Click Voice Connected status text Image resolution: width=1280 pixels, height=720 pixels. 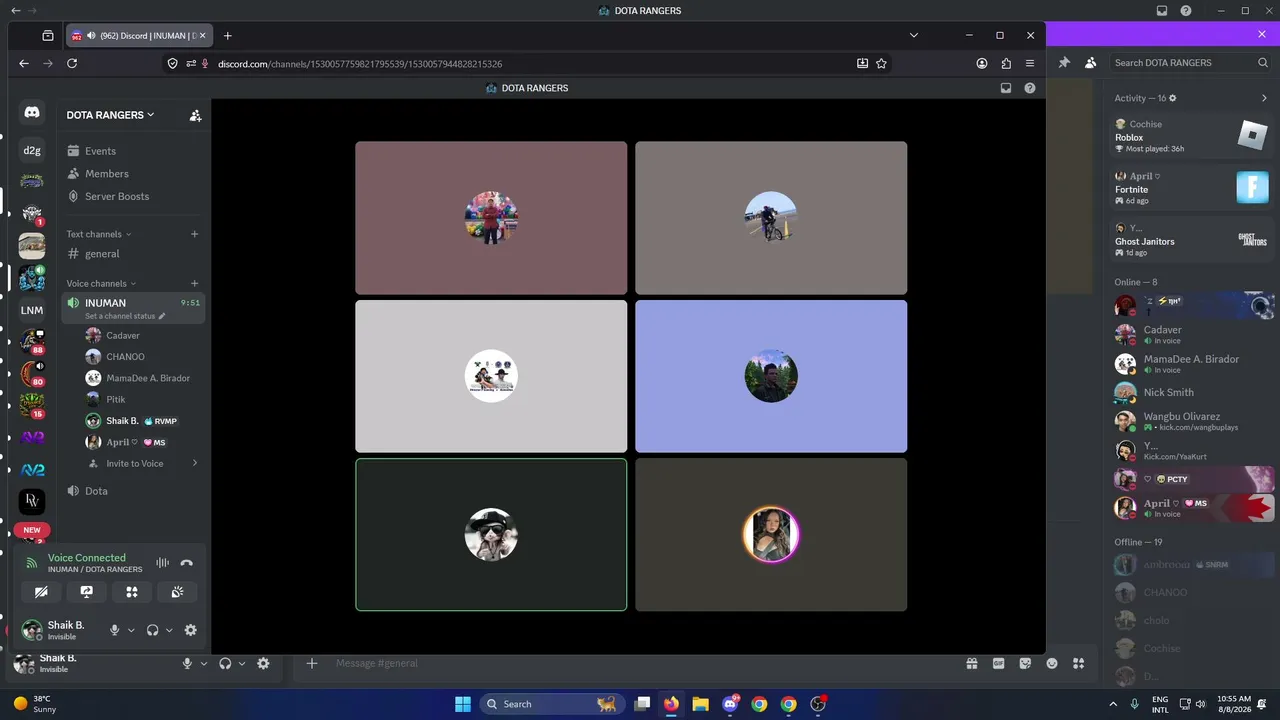(x=87, y=558)
